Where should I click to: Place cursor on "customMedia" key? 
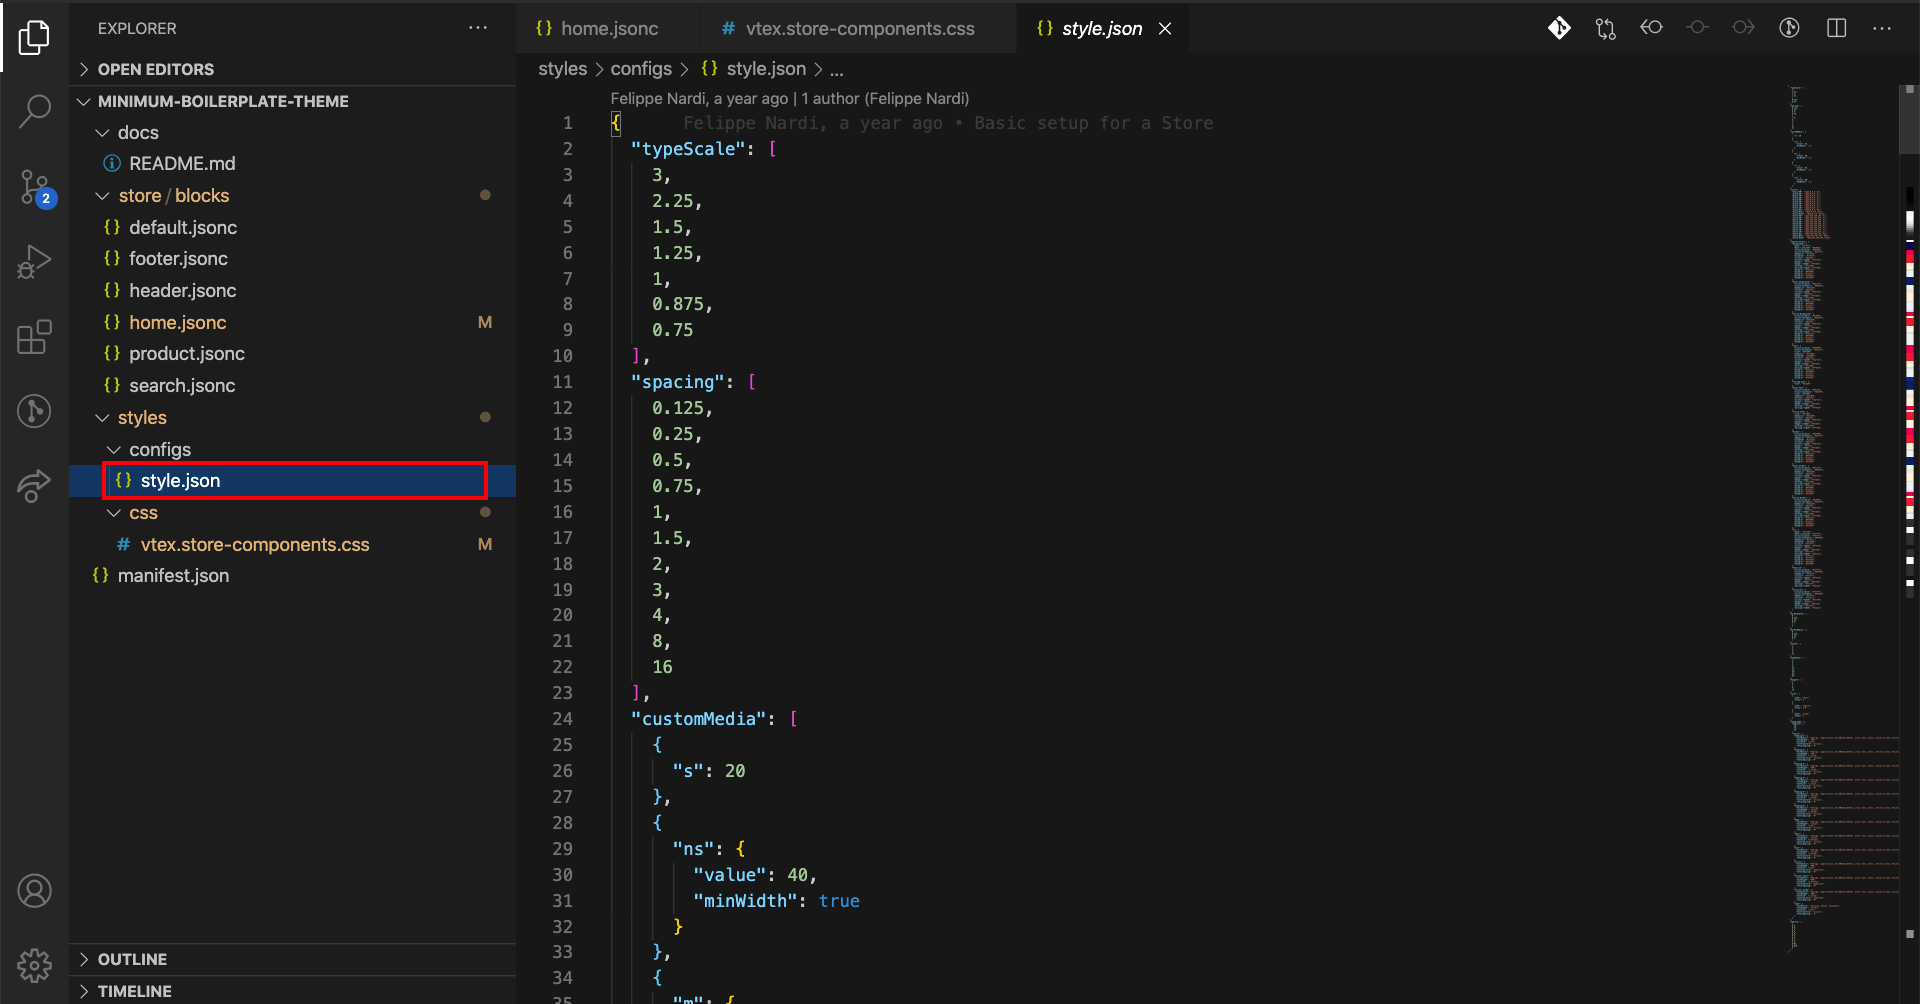click(698, 719)
